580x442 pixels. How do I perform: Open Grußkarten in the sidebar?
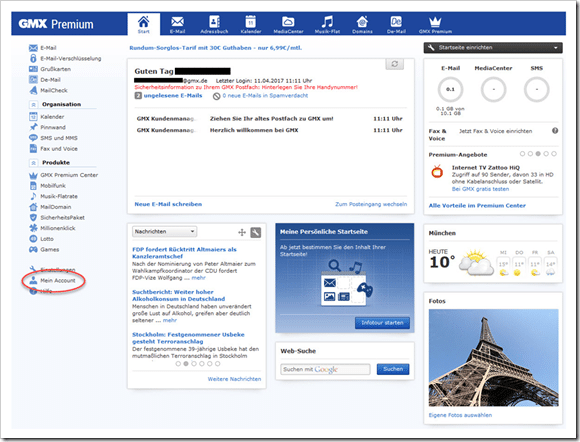[x=50, y=69]
